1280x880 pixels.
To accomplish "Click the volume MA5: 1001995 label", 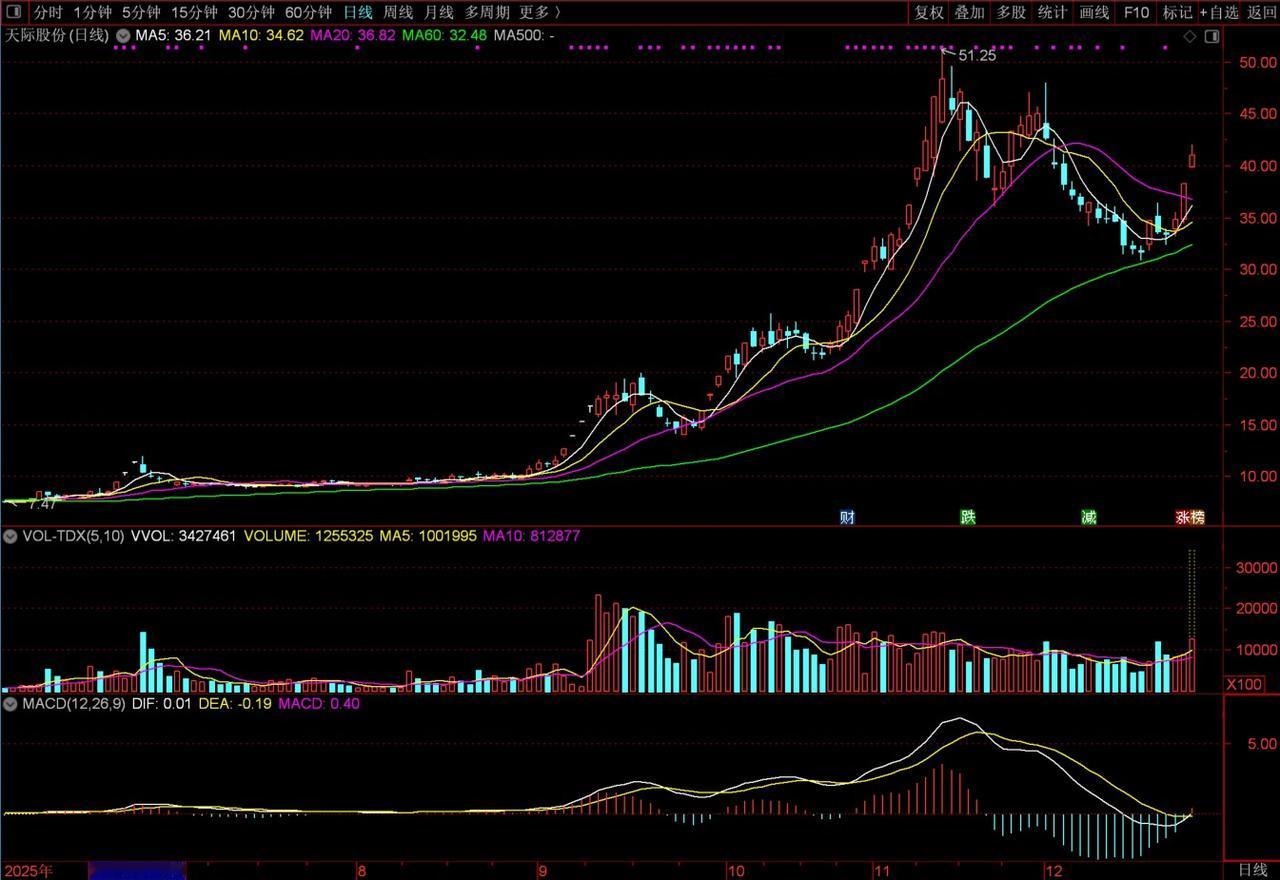I will click(429, 536).
